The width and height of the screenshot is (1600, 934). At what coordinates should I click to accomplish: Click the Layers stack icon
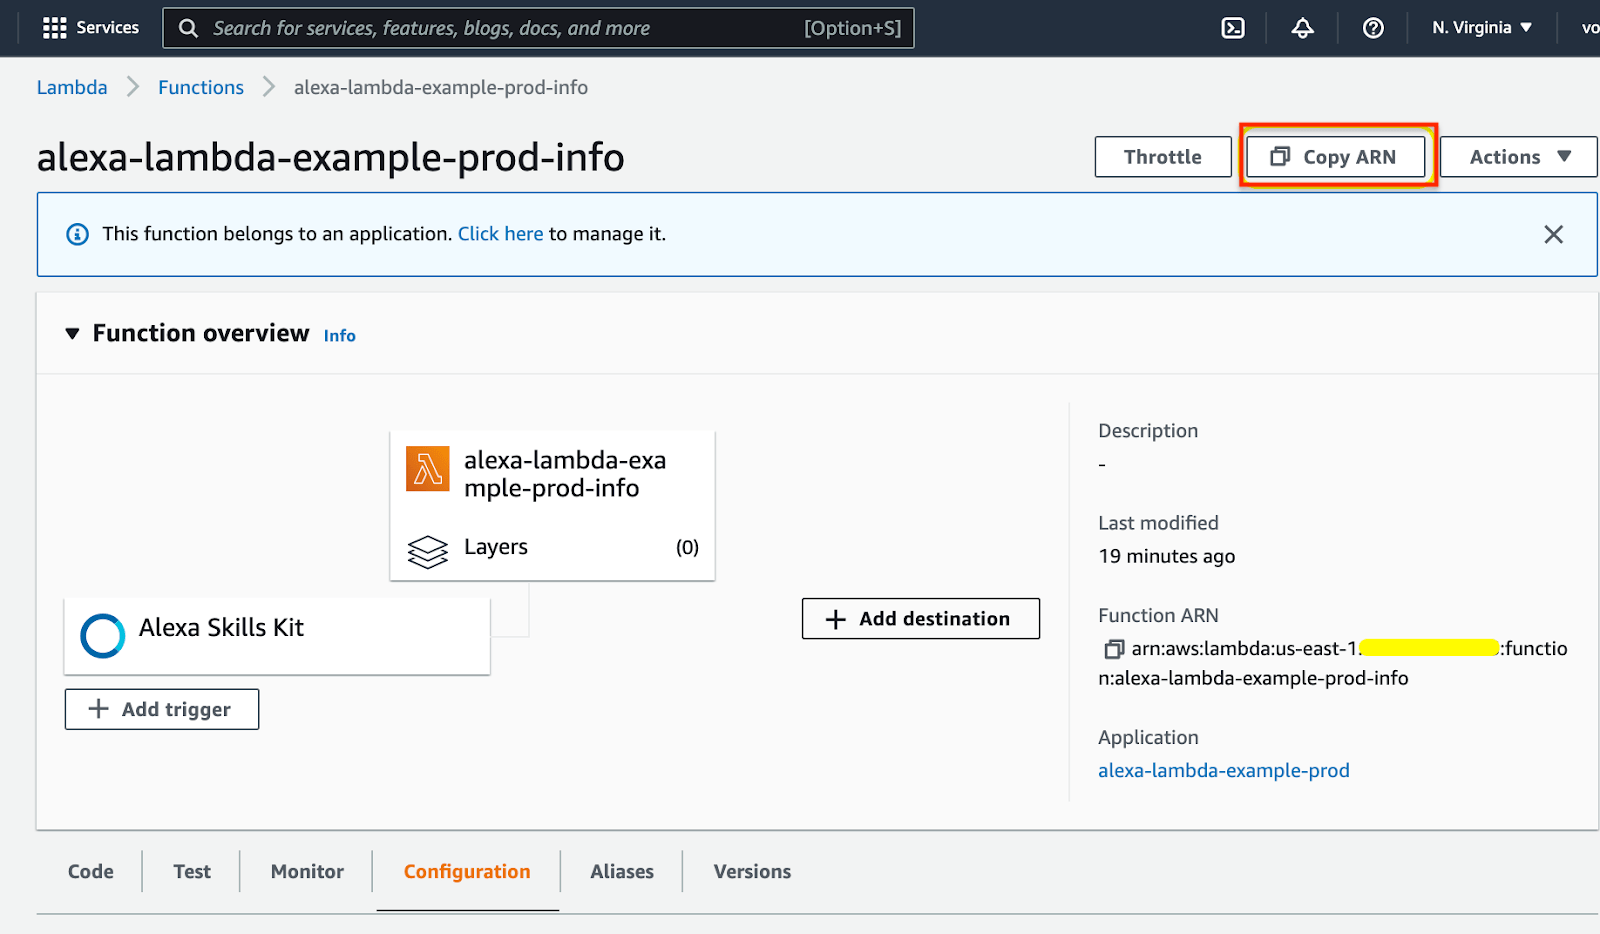(x=427, y=550)
